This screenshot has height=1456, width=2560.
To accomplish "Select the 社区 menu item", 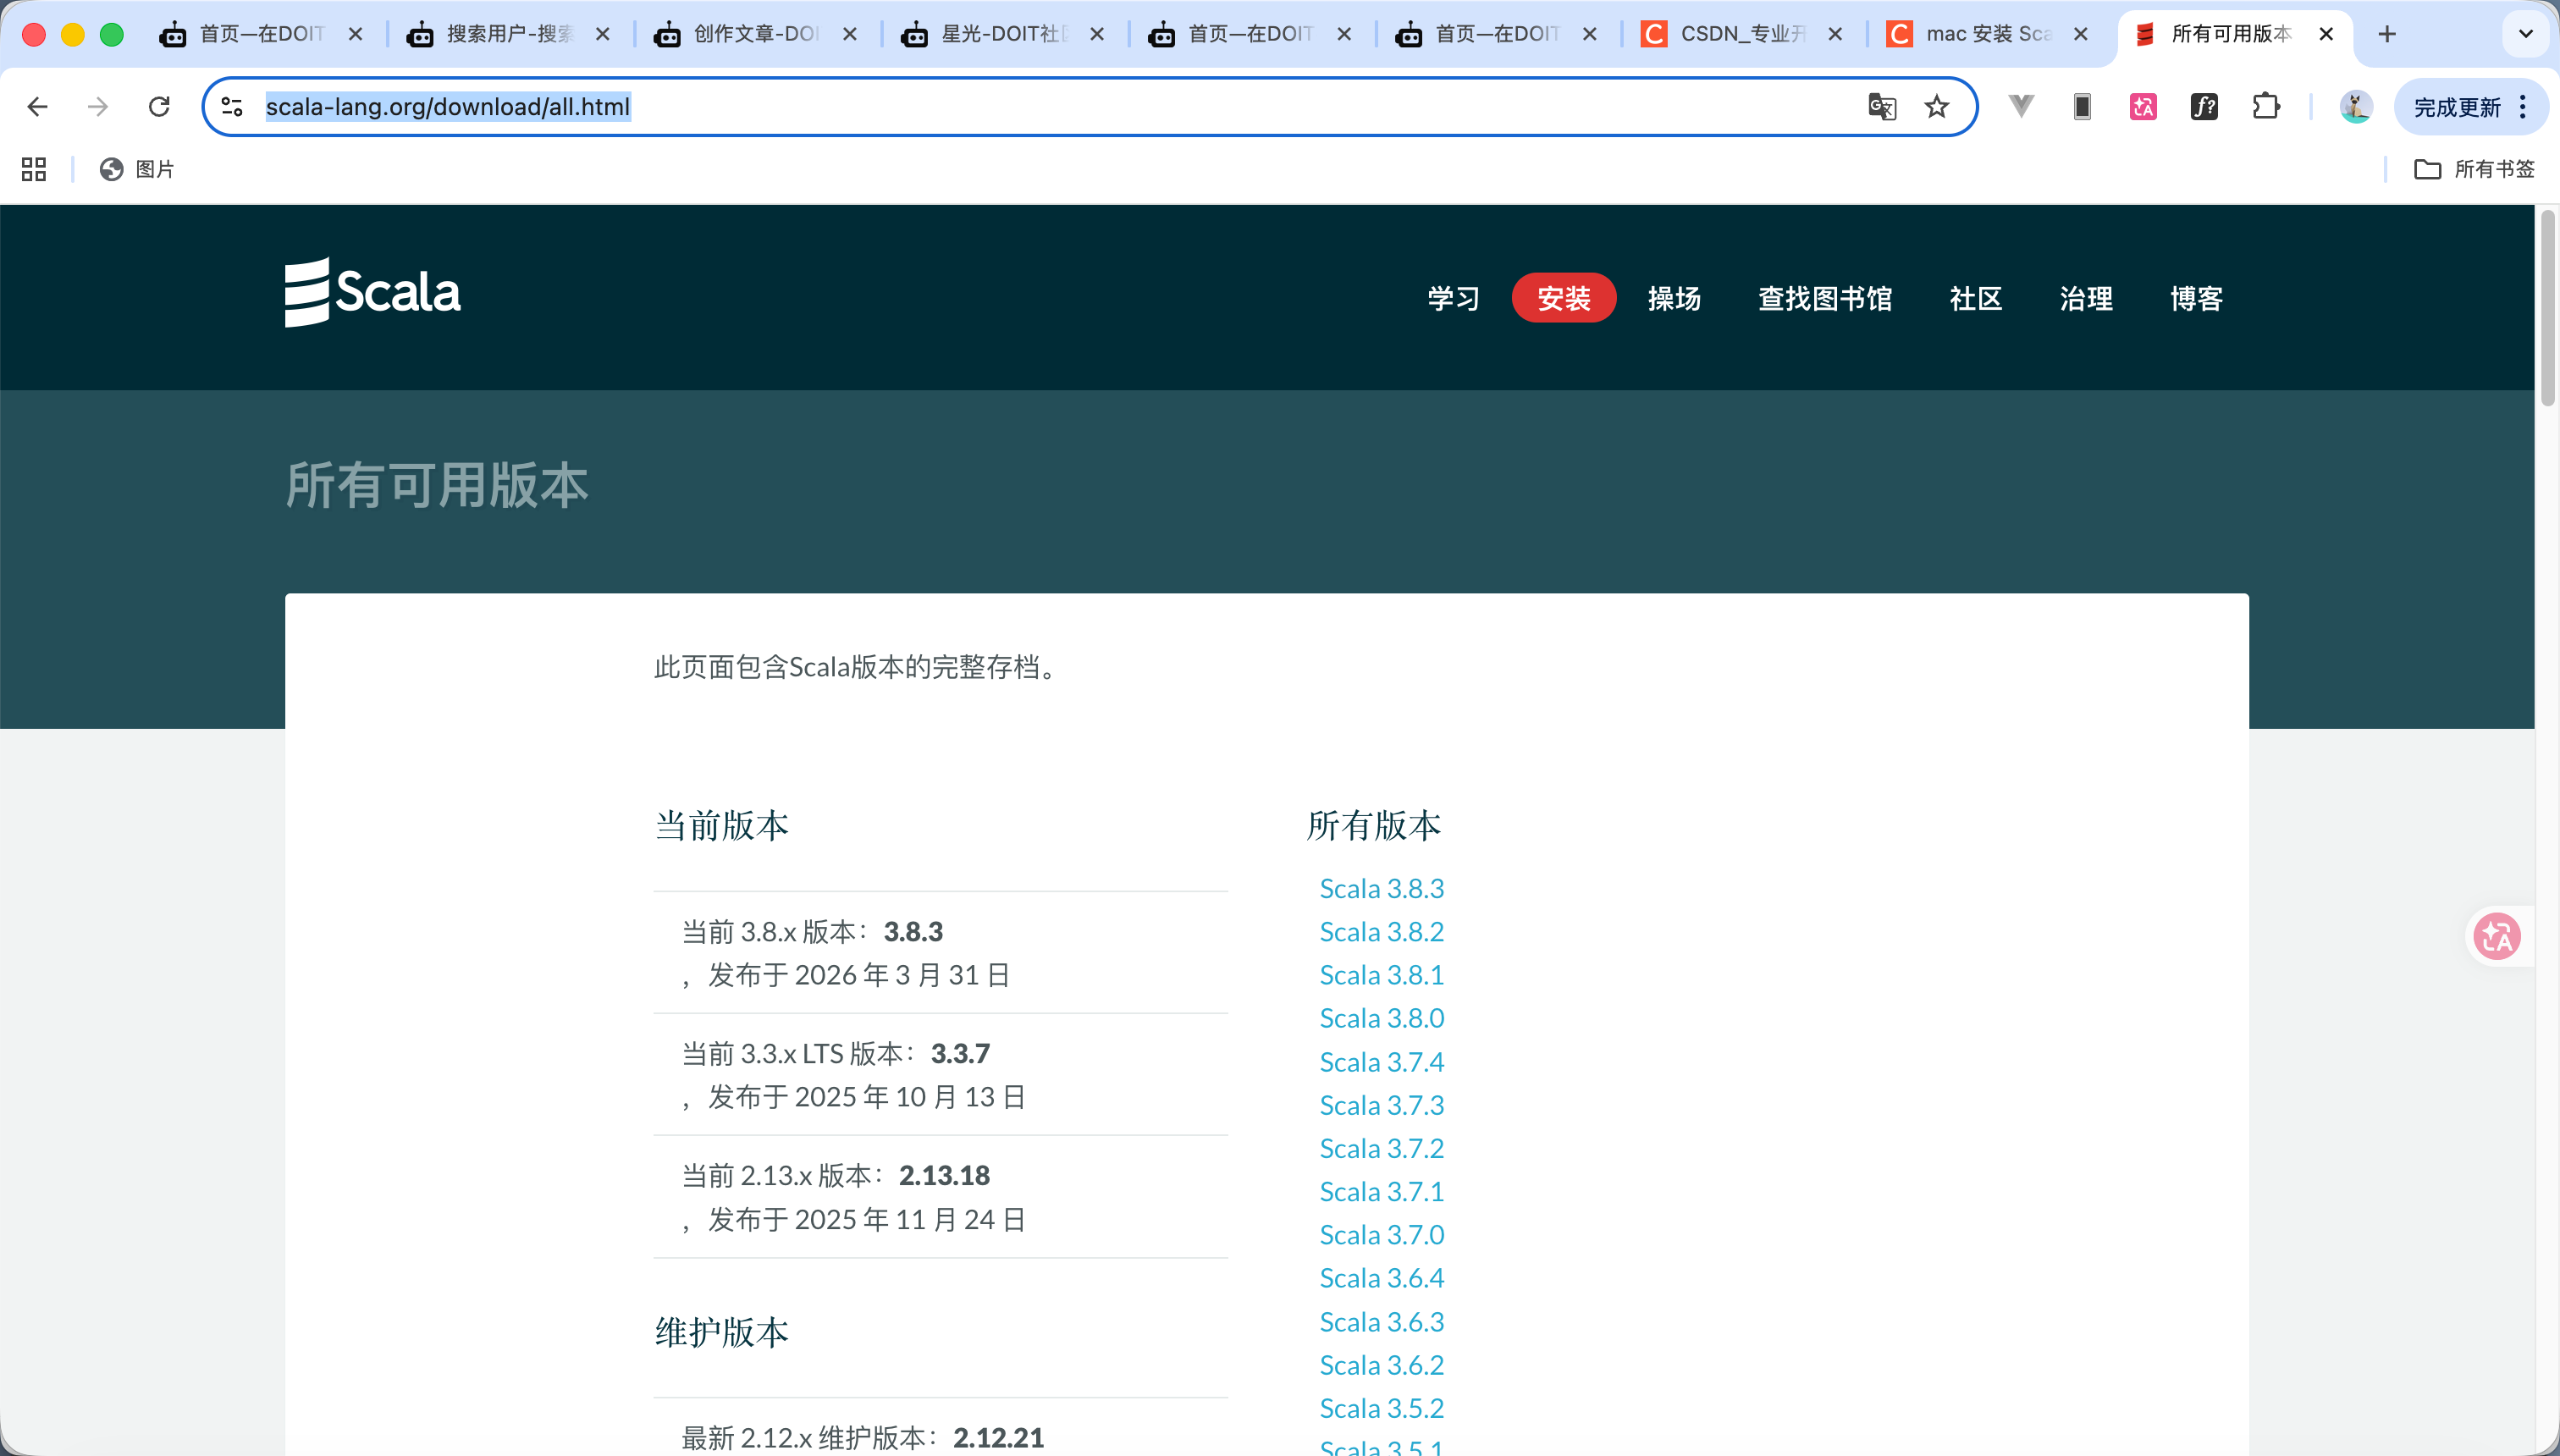I will point(1974,298).
